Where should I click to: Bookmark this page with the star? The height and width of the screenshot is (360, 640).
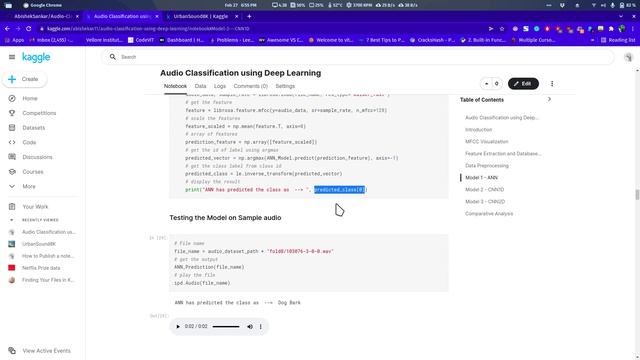pyautogui.click(x=502, y=29)
